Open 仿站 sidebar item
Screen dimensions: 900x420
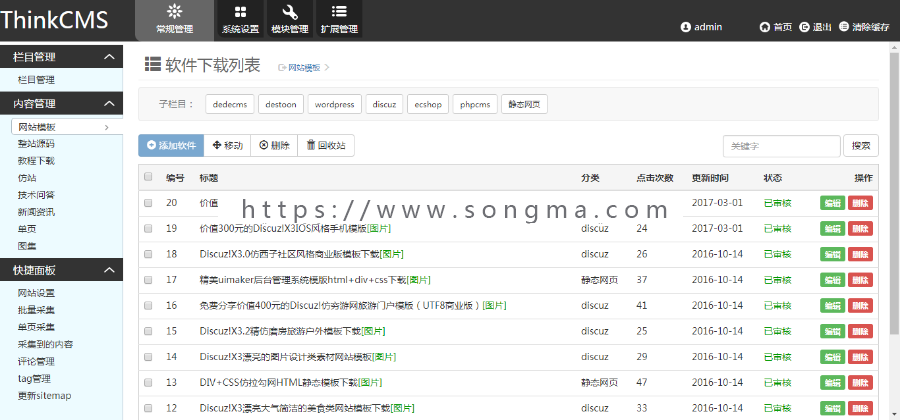(x=27, y=178)
